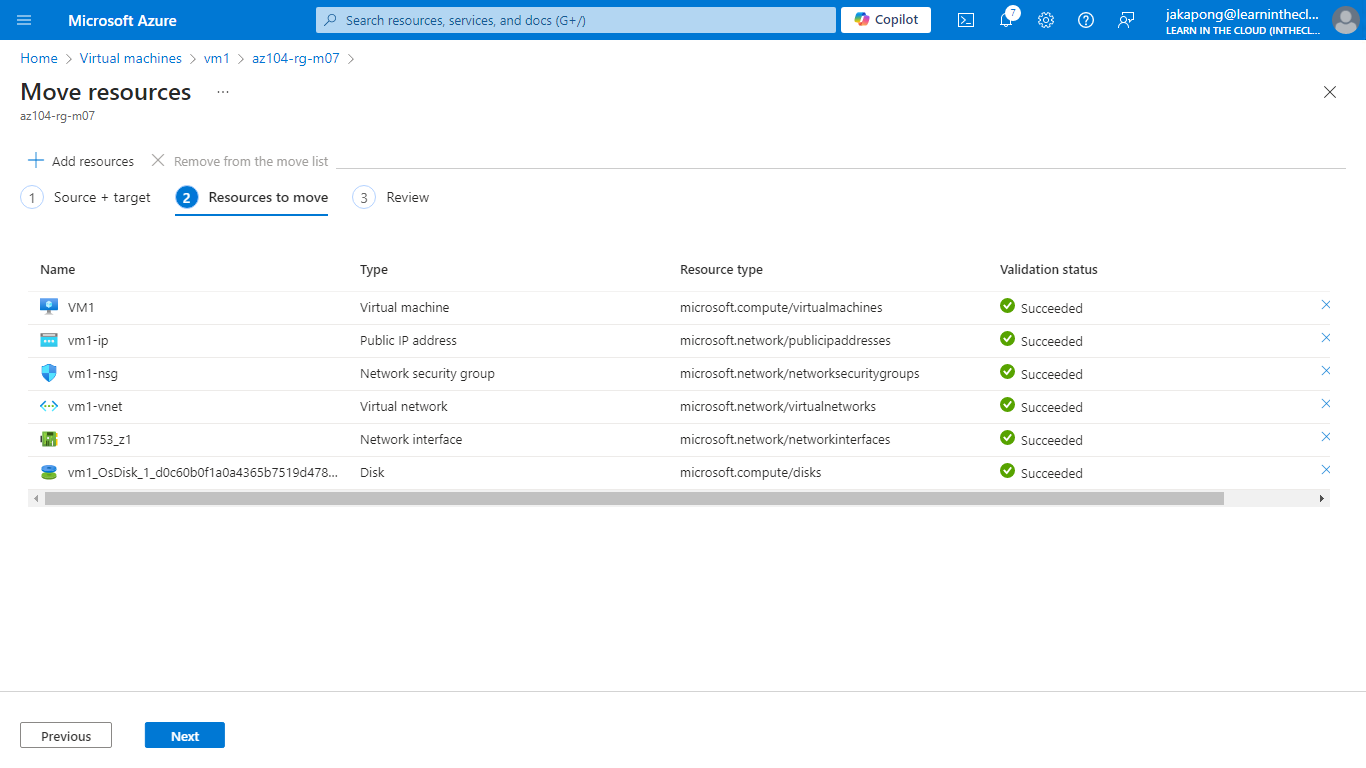
Task: Open portal settings gear
Action: click(1046, 20)
